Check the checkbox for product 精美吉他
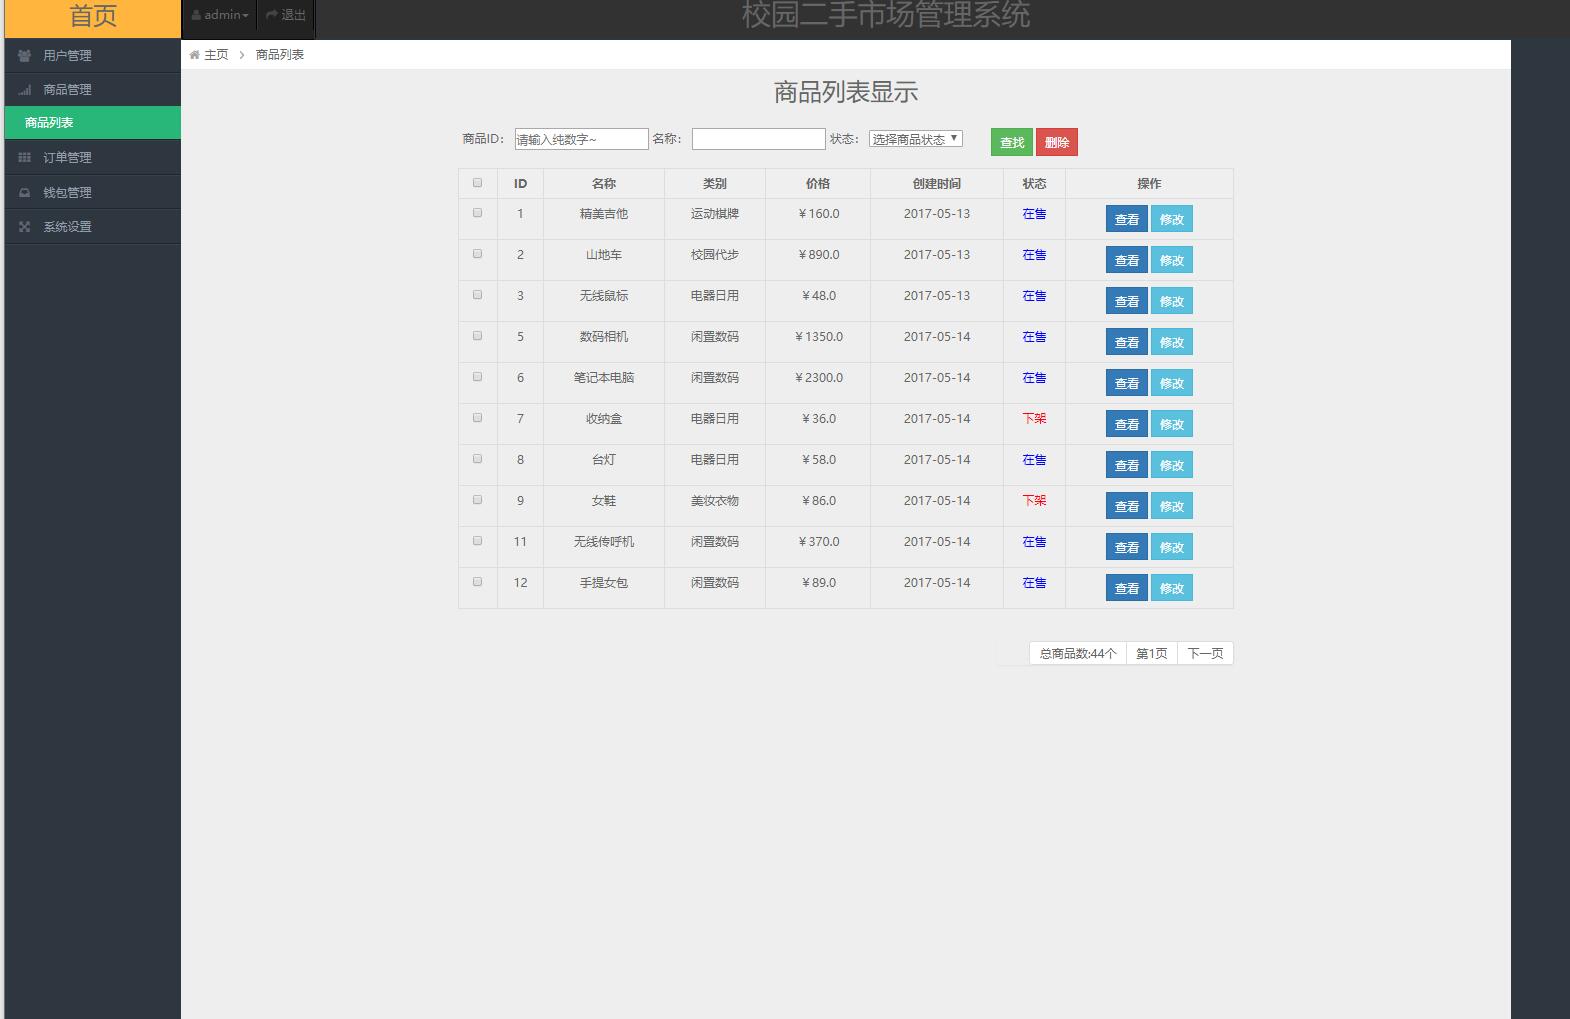This screenshot has height=1019, width=1570. 477,213
